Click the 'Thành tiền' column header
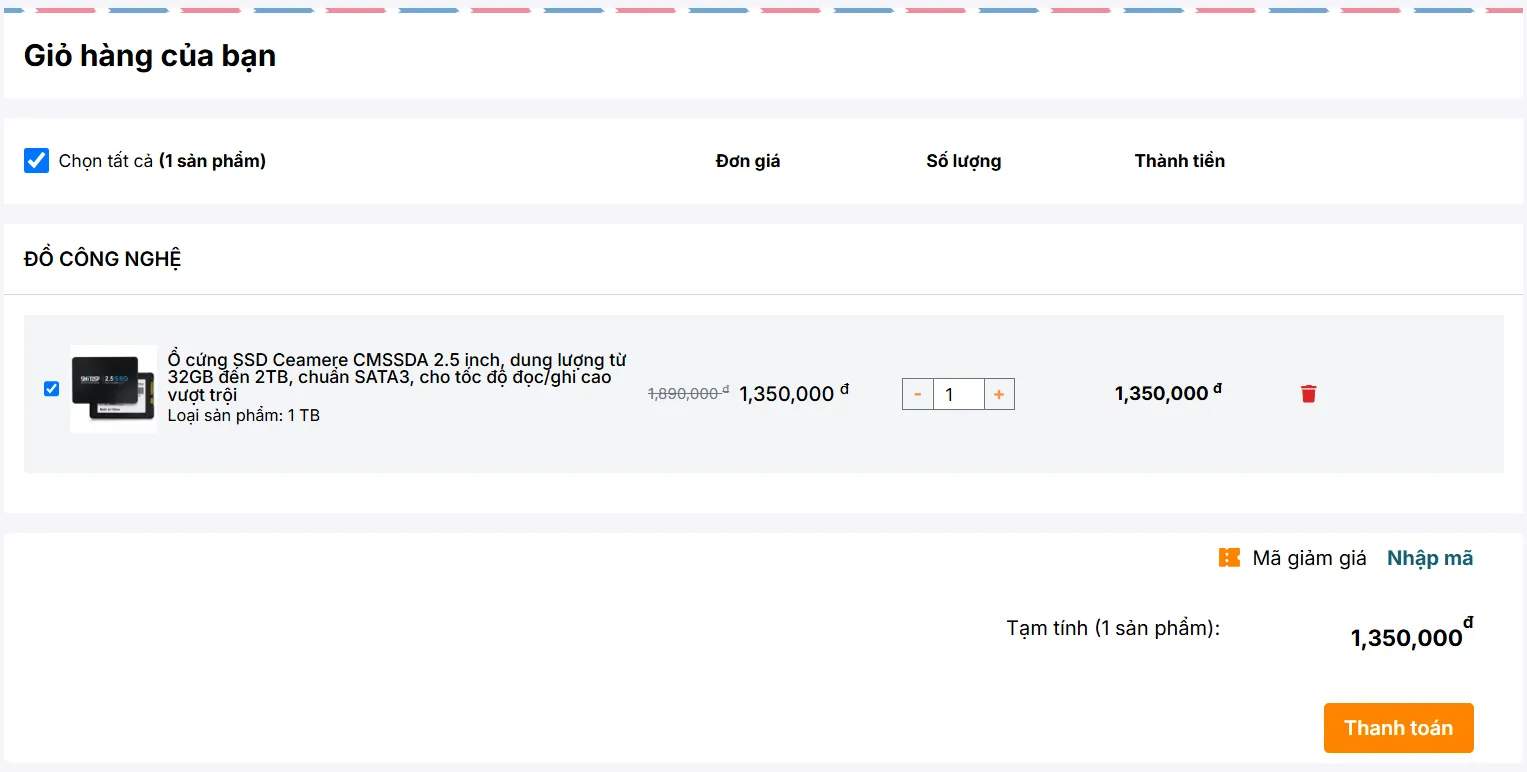The width and height of the screenshot is (1527, 772). (1180, 161)
